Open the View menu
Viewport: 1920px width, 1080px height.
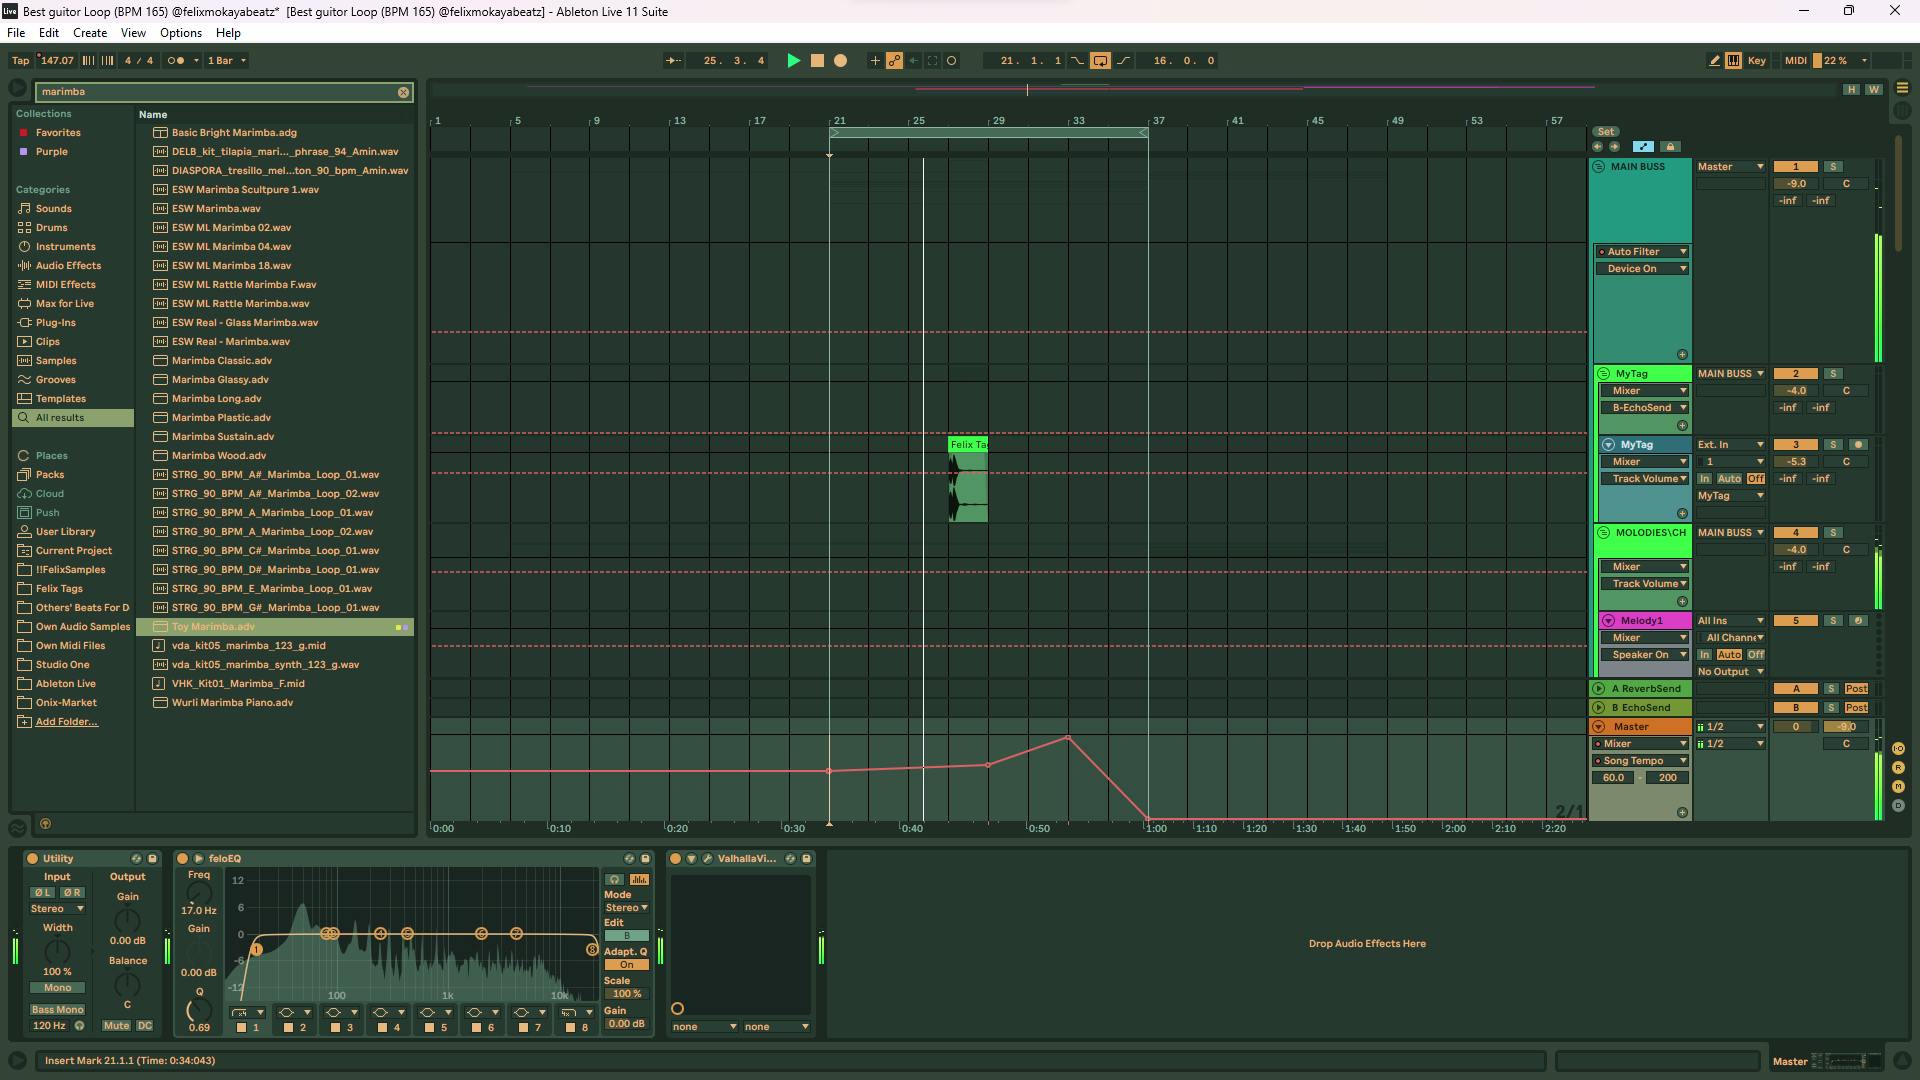click(x=133, y=33)
